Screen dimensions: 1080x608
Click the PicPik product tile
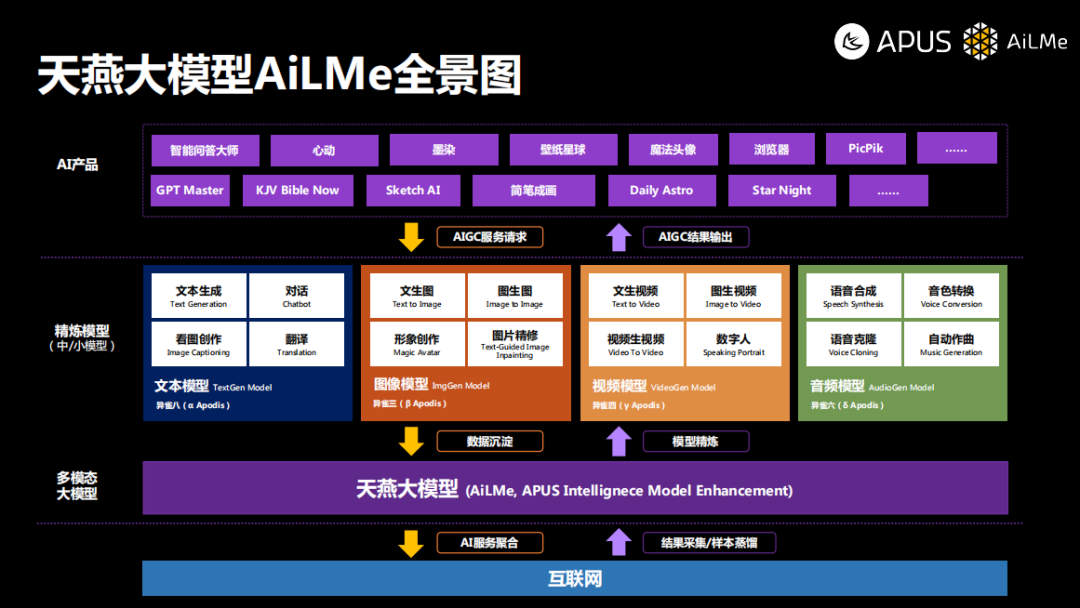(865, 149)
